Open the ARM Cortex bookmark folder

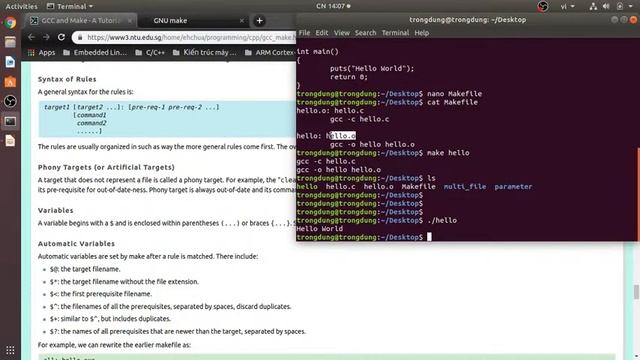click(270, 52)
